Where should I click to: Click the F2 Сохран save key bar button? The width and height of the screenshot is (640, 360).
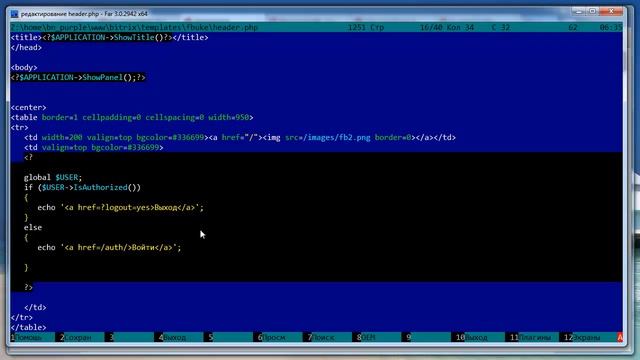[x=79, y=338]
